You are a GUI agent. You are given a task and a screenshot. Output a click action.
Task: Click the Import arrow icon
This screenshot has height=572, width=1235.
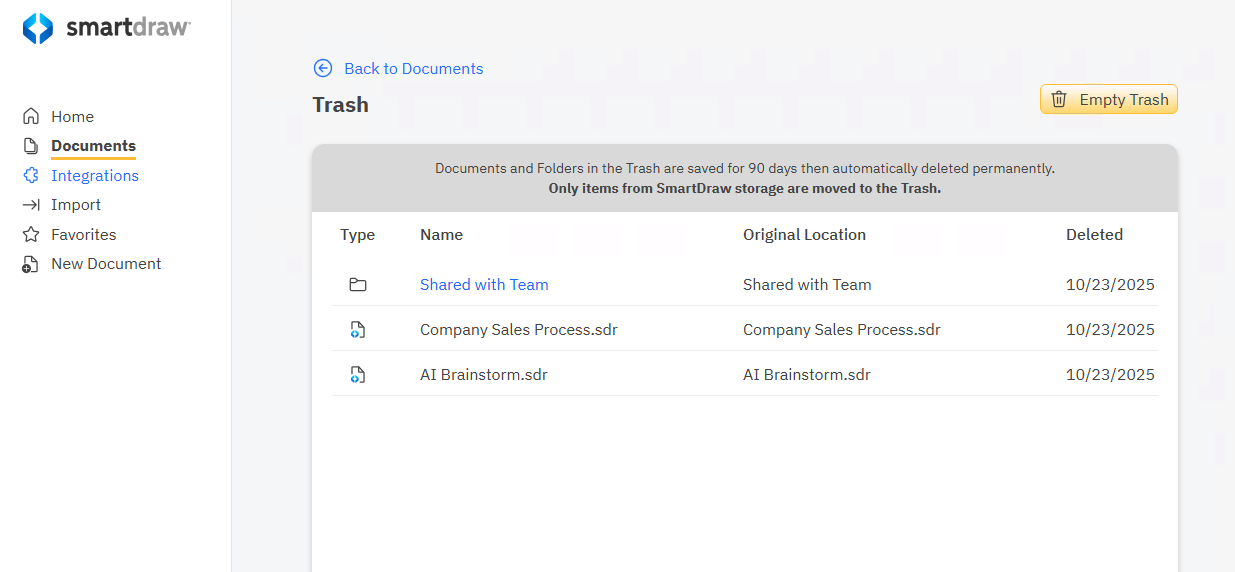point(31,205)
